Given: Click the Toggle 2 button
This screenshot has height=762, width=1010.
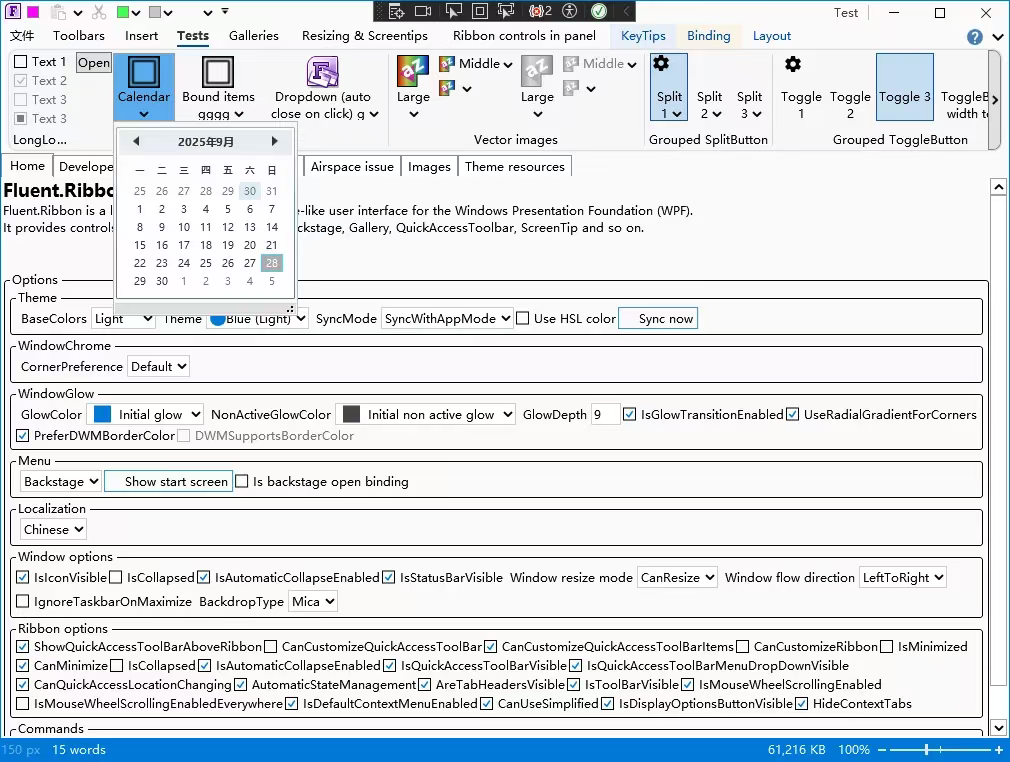Looking at the screenshot, I should pyautogui.click(x=850, y=87).
